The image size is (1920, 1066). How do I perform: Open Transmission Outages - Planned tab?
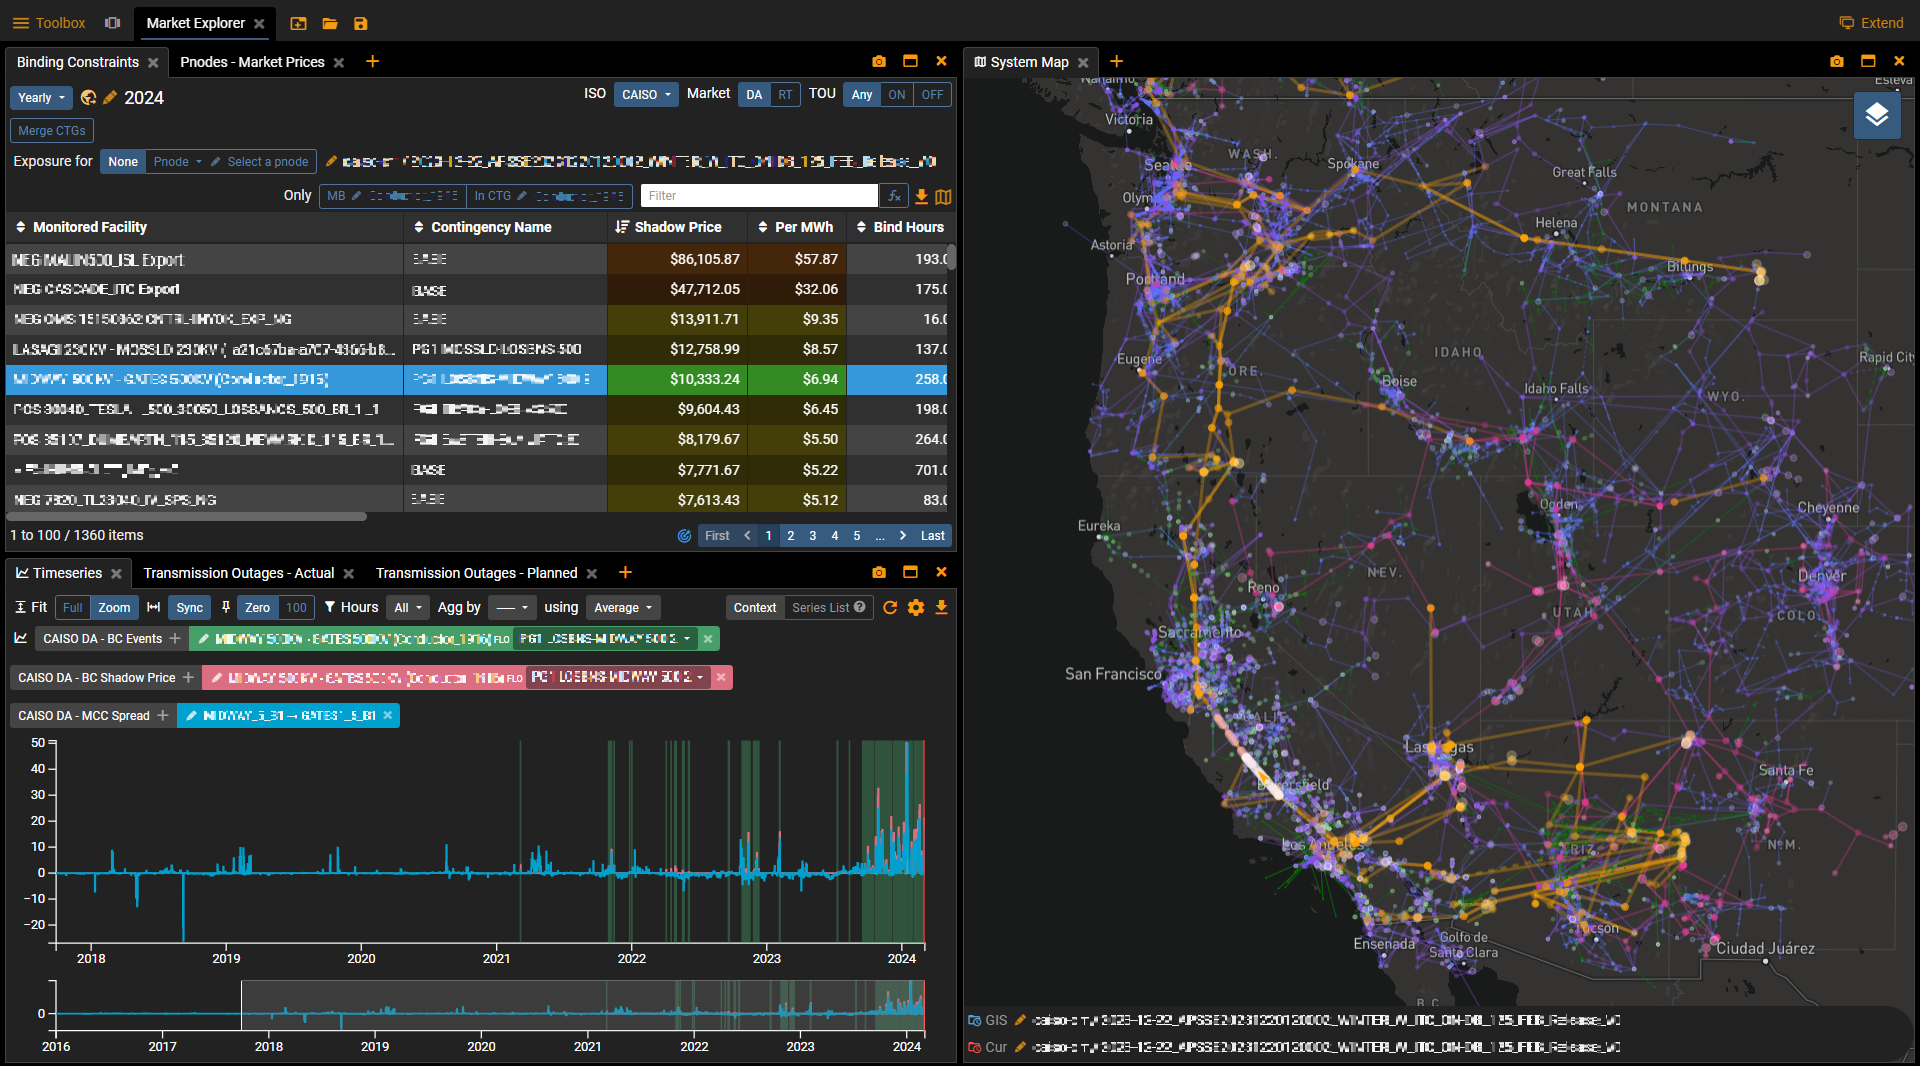(476, 573)
